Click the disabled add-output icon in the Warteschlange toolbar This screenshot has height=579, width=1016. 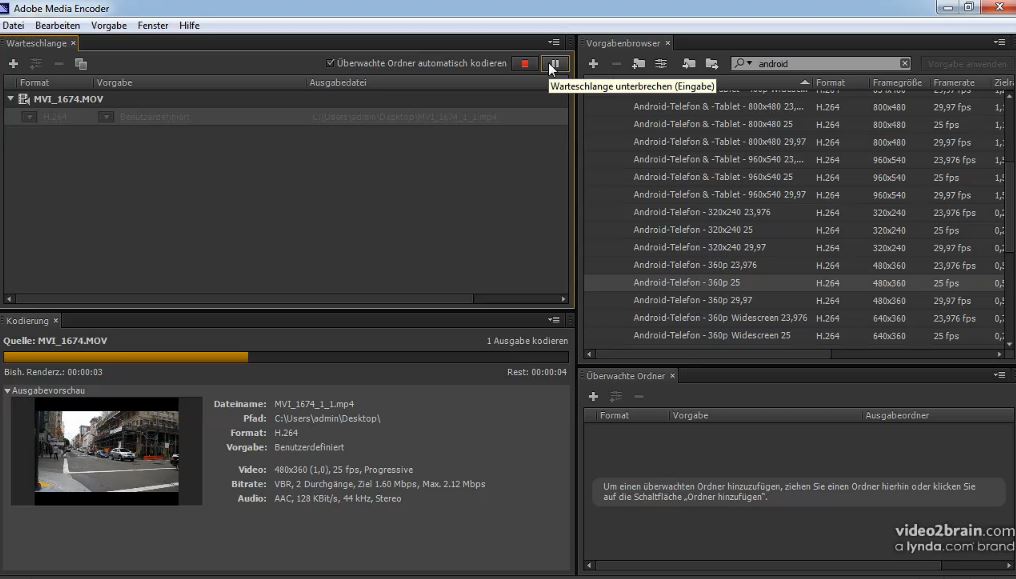click(36, 63)
